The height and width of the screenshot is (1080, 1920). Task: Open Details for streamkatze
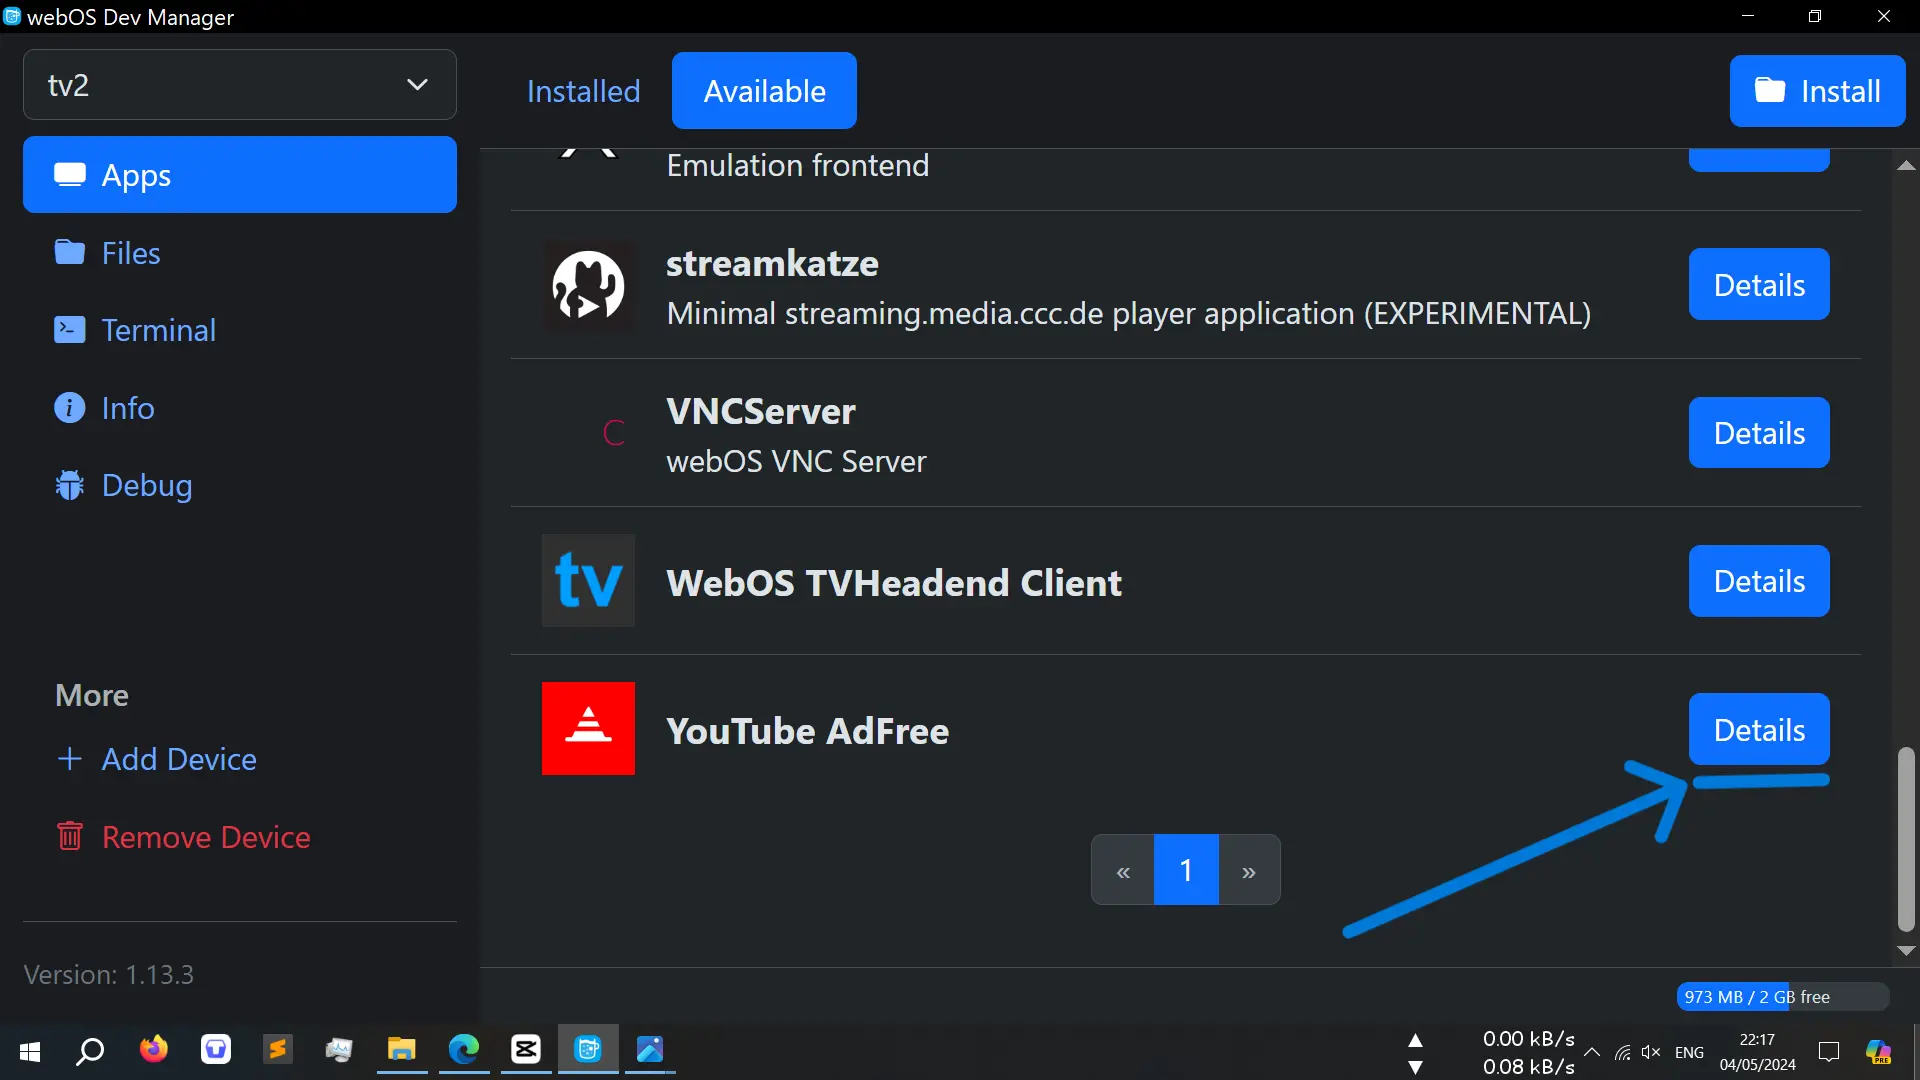click(1759, 285)
